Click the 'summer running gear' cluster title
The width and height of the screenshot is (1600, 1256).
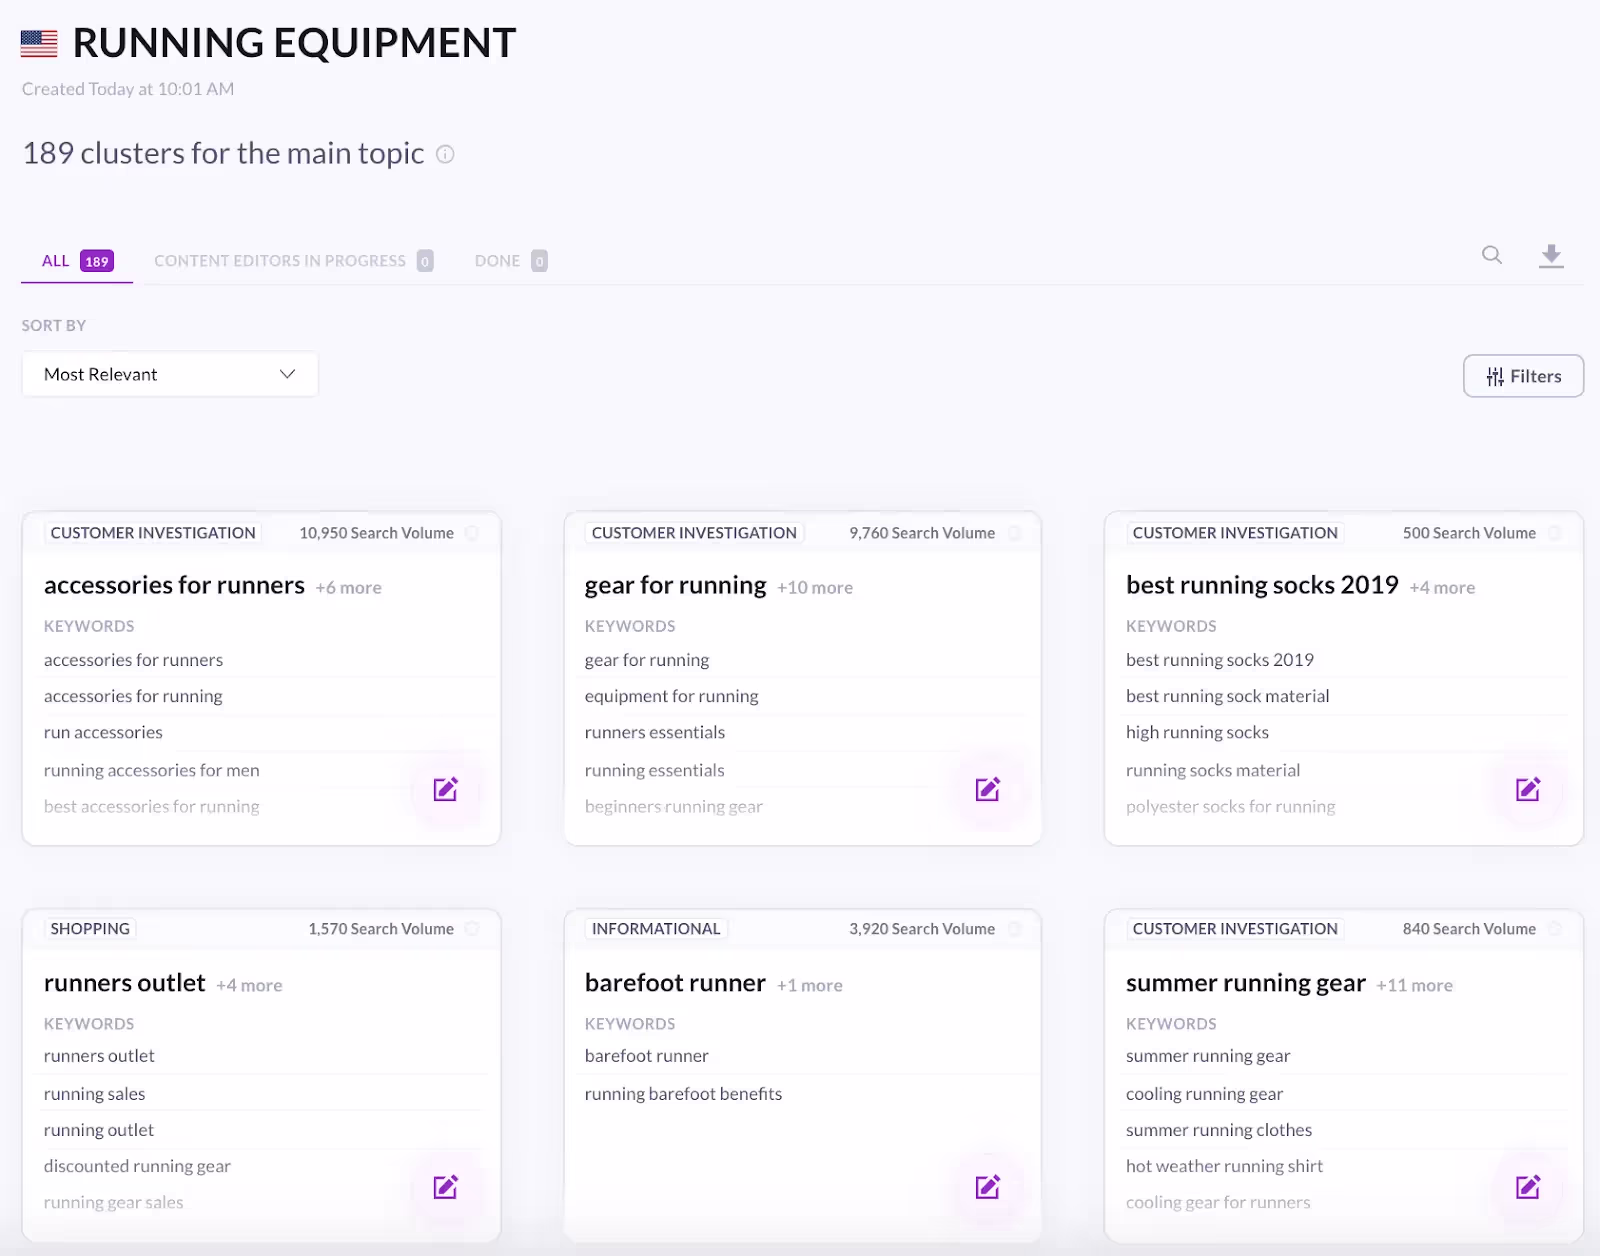click(x=1245, y=983)
